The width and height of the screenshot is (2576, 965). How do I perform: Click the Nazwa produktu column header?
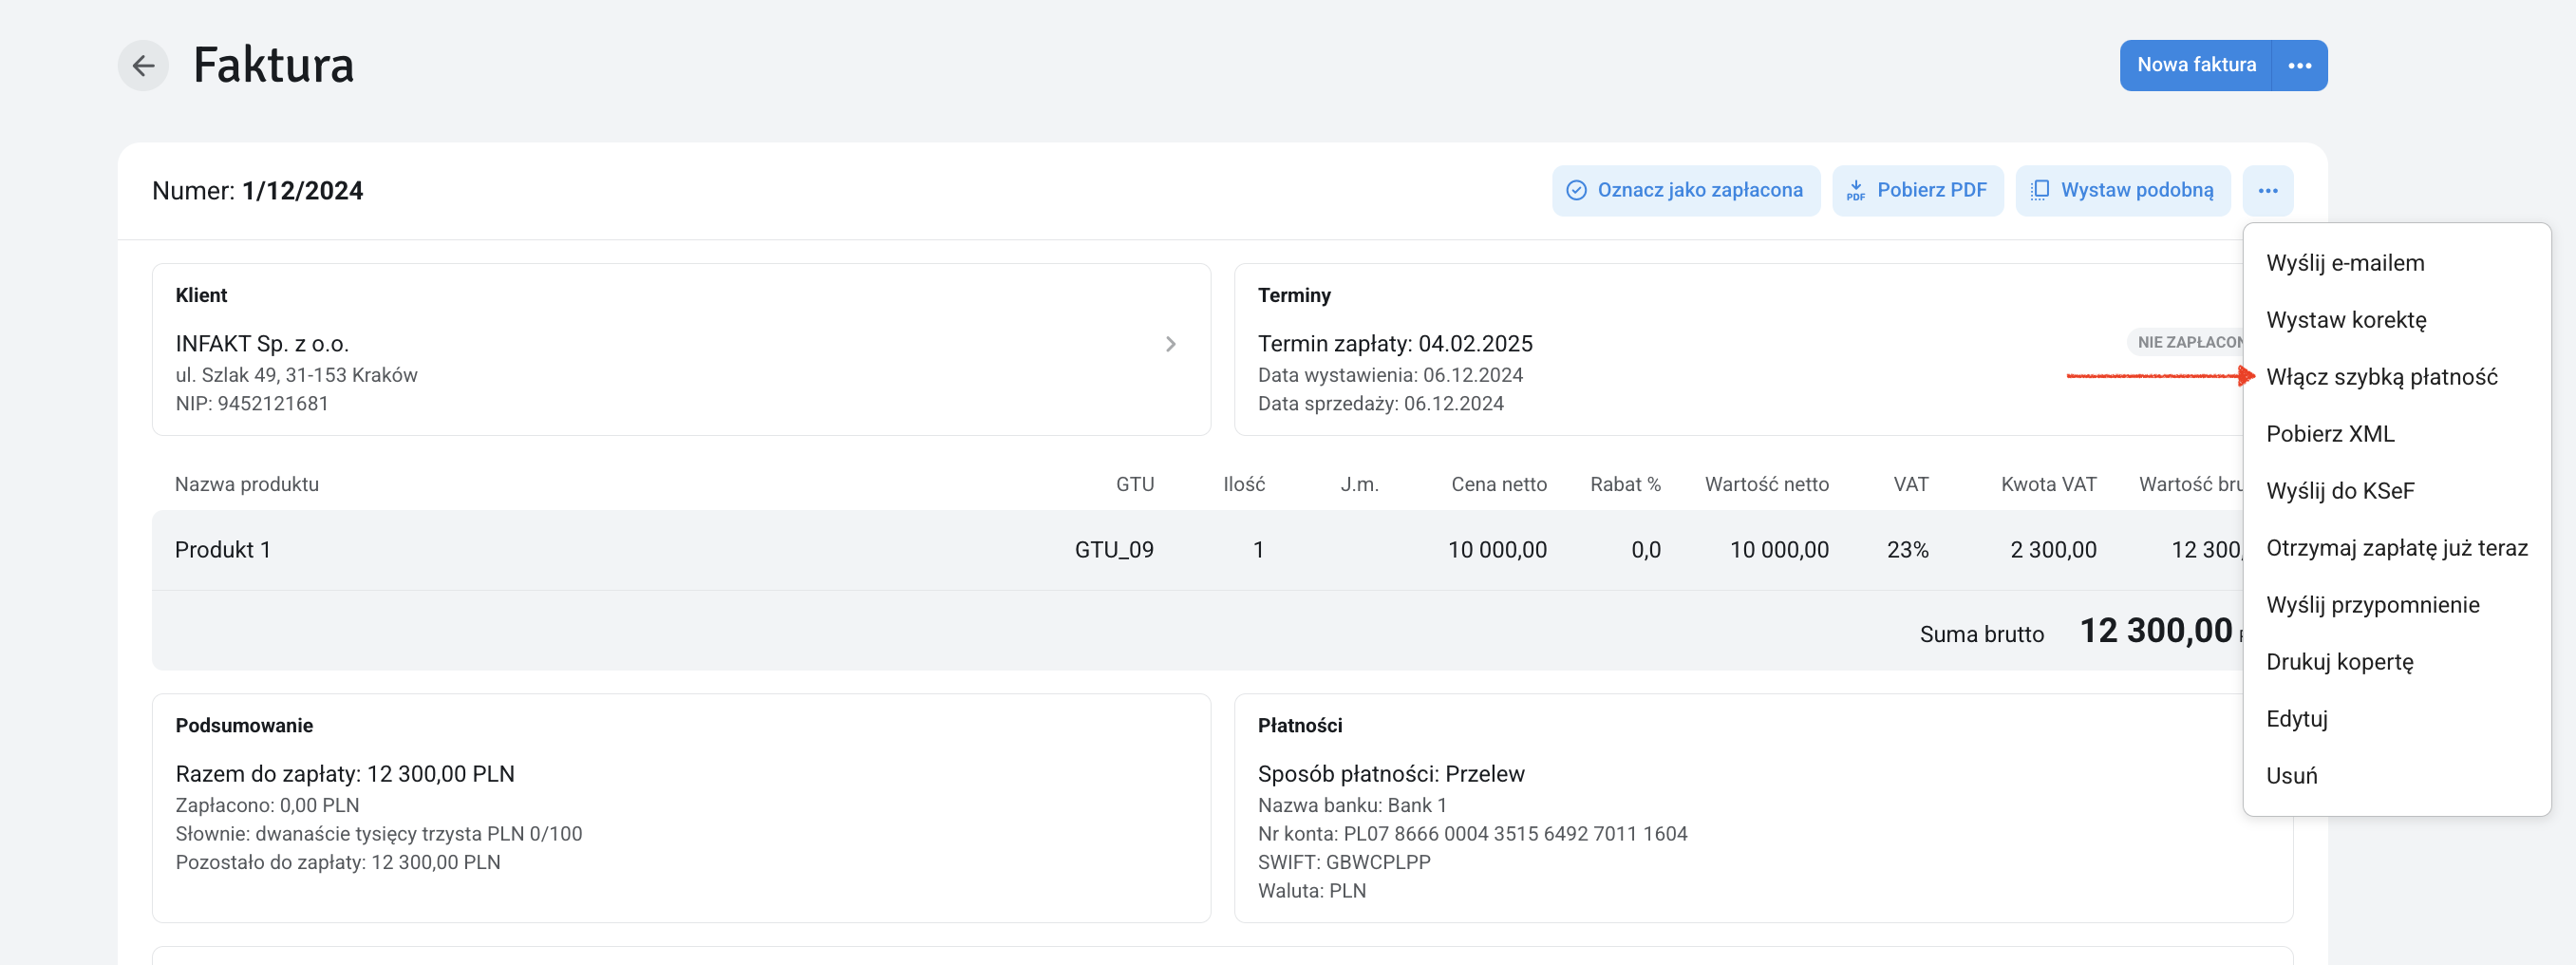(x=247, y=484)
